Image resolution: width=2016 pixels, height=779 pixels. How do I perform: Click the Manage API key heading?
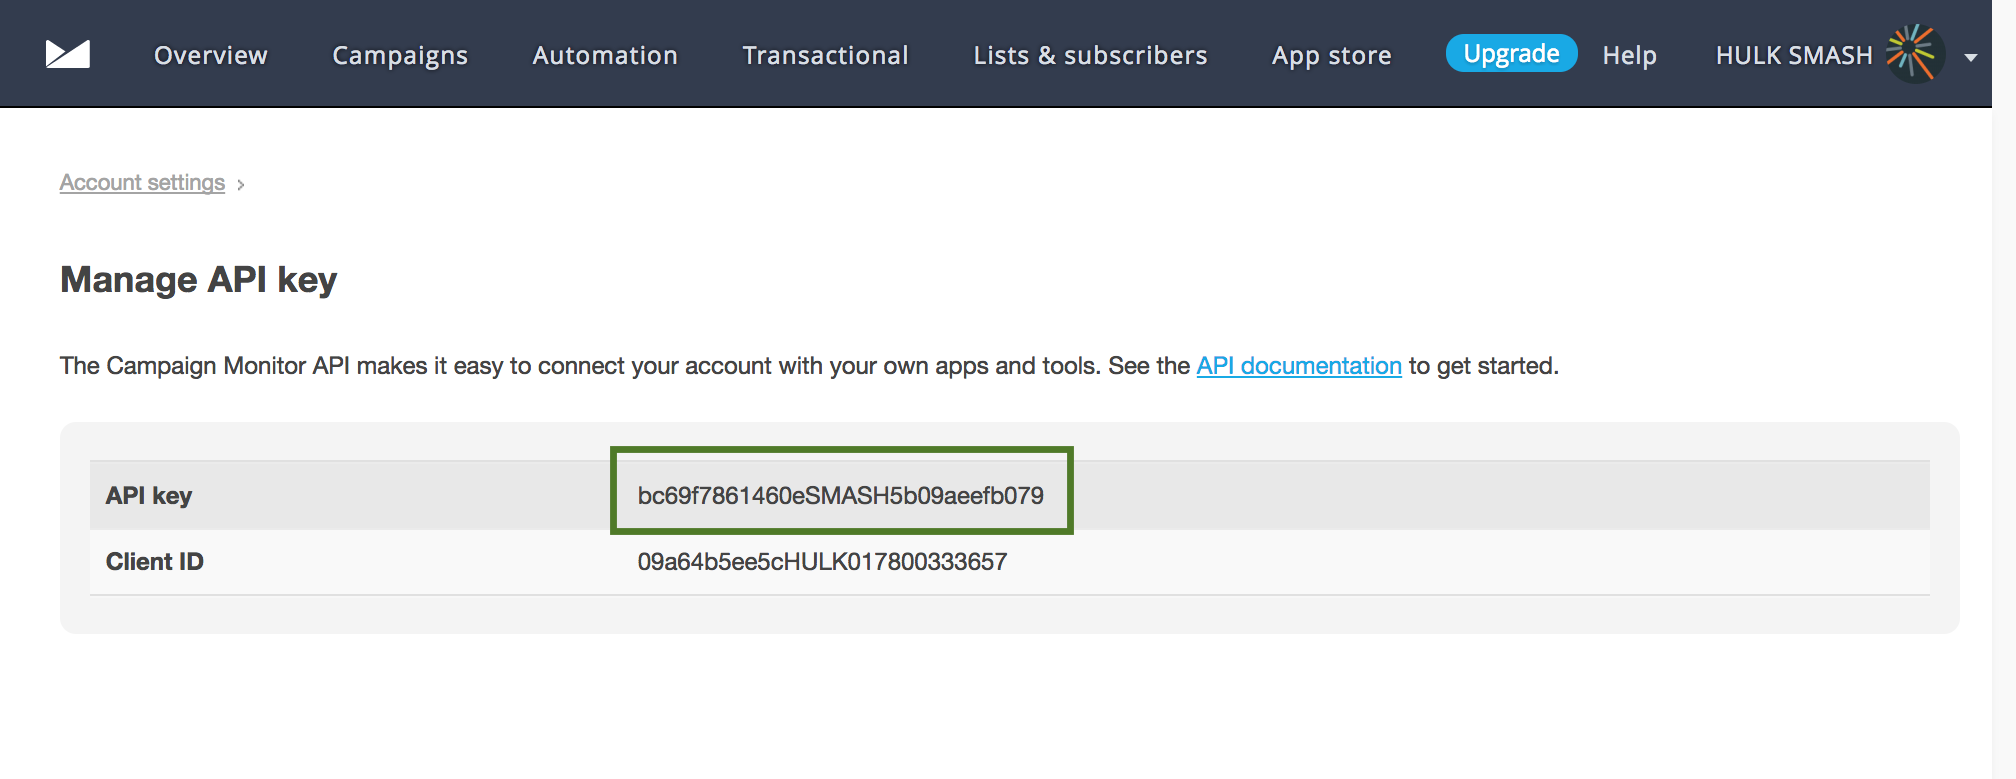(x=198, y=280)
